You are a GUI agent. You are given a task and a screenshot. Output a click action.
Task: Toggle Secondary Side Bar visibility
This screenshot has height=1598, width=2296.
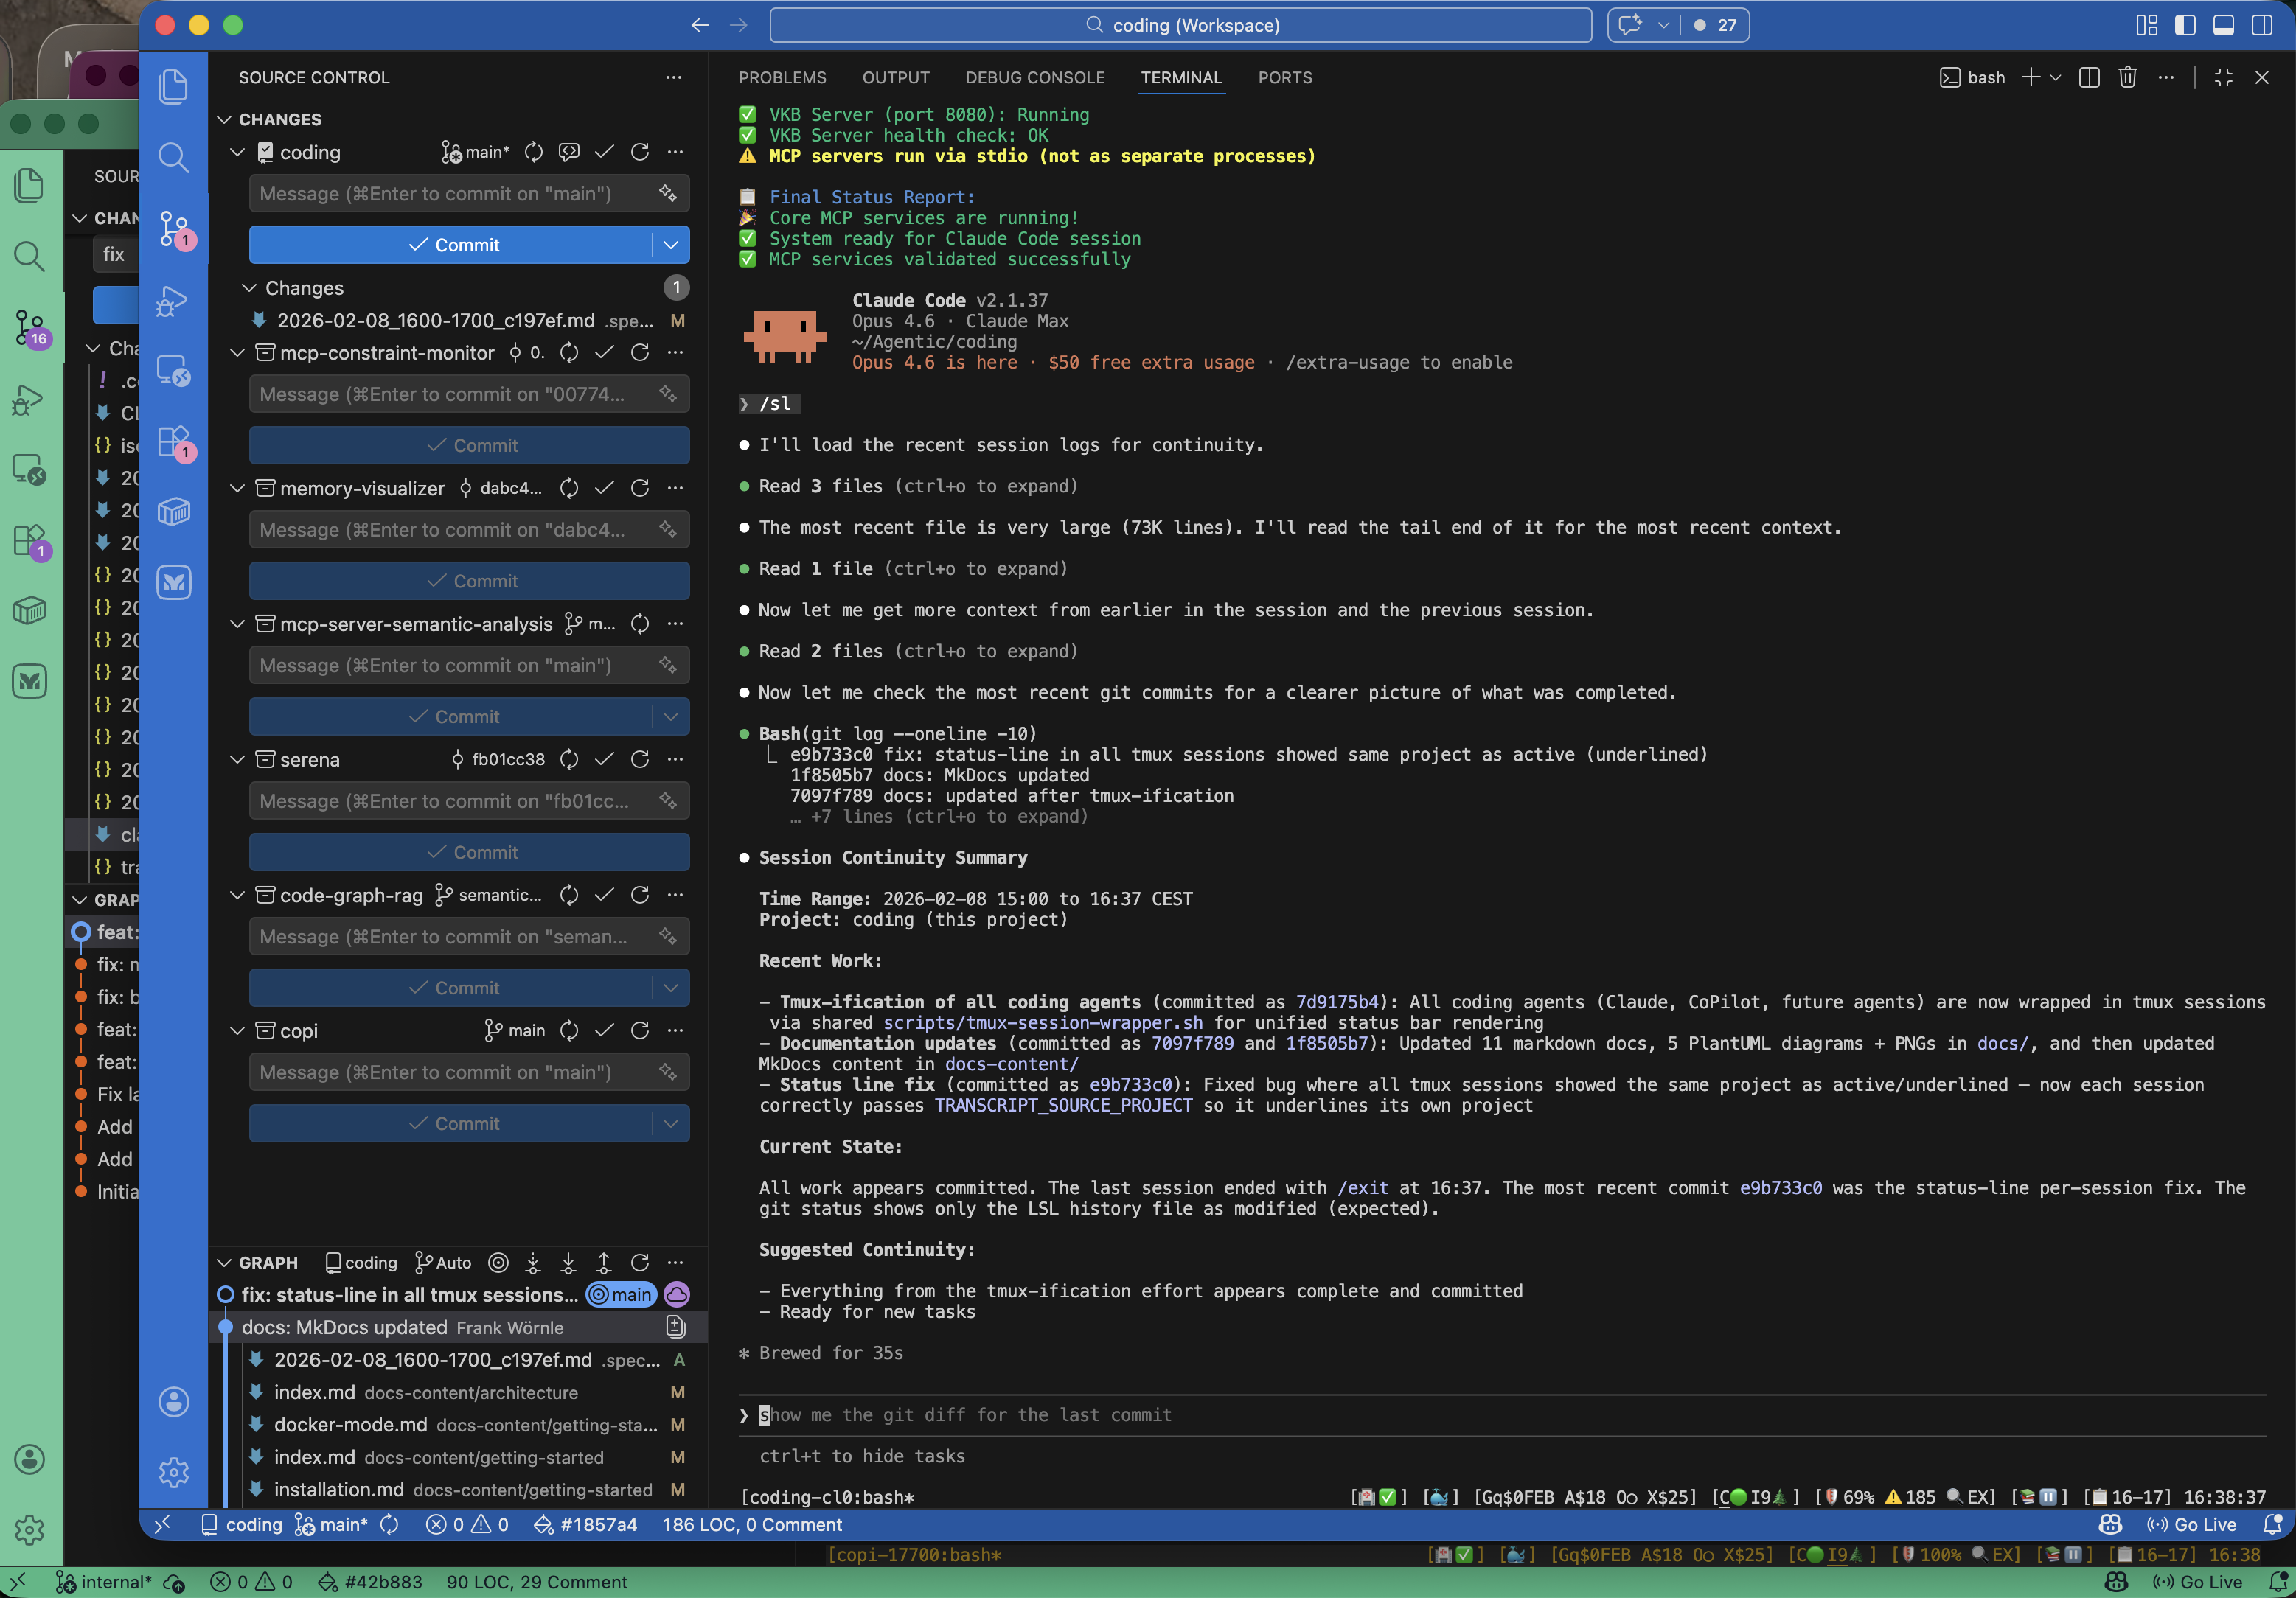point(2262,25)
